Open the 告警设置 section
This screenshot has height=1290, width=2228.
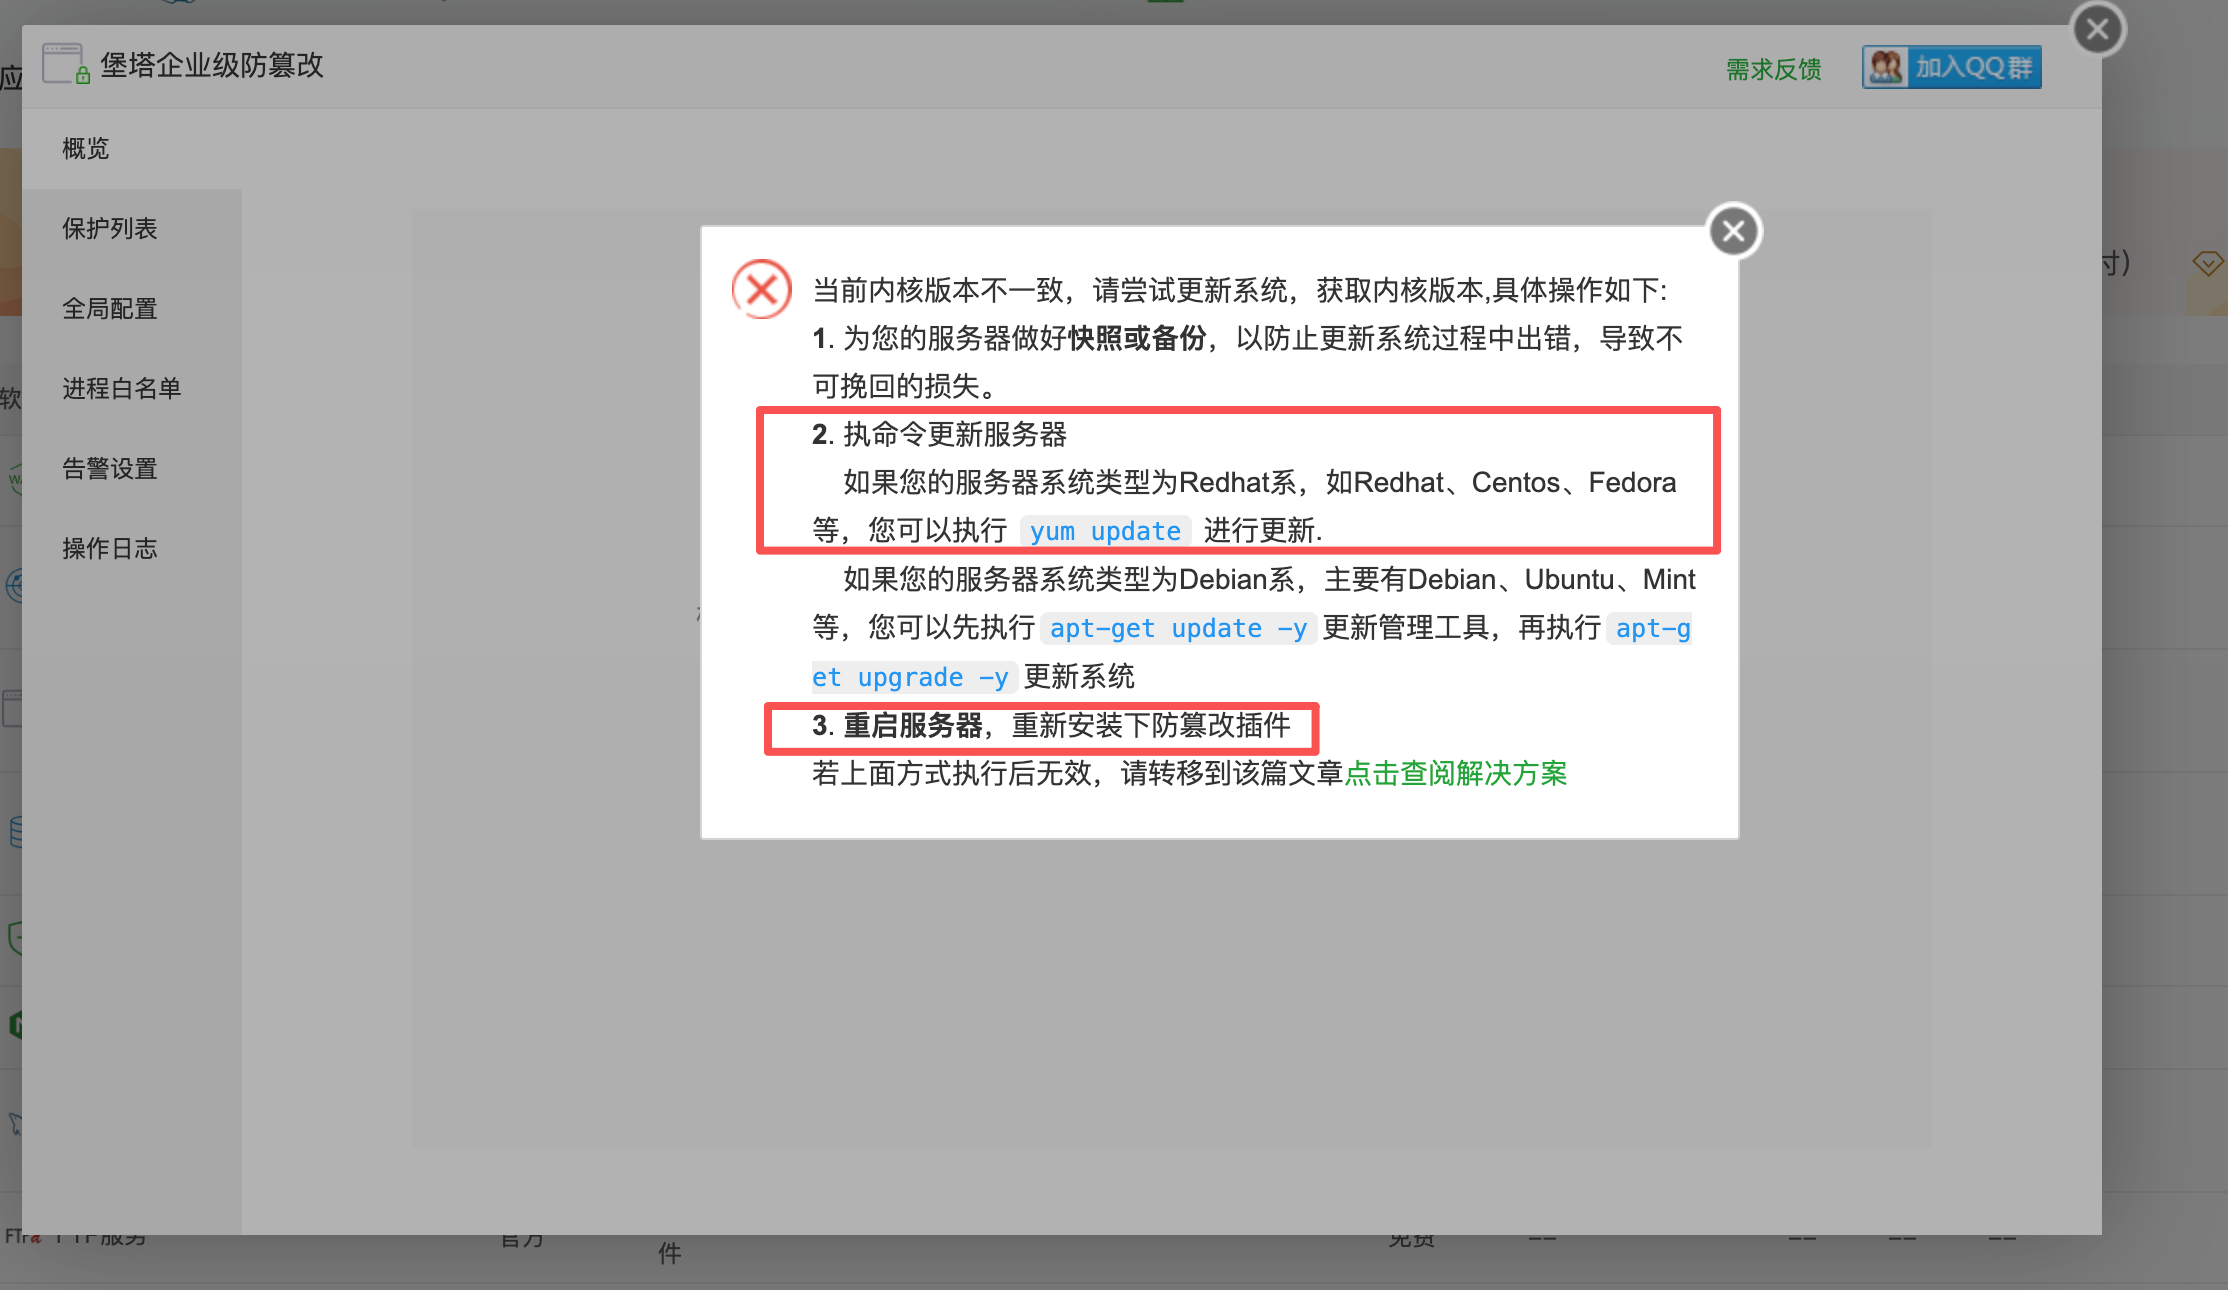109,468
